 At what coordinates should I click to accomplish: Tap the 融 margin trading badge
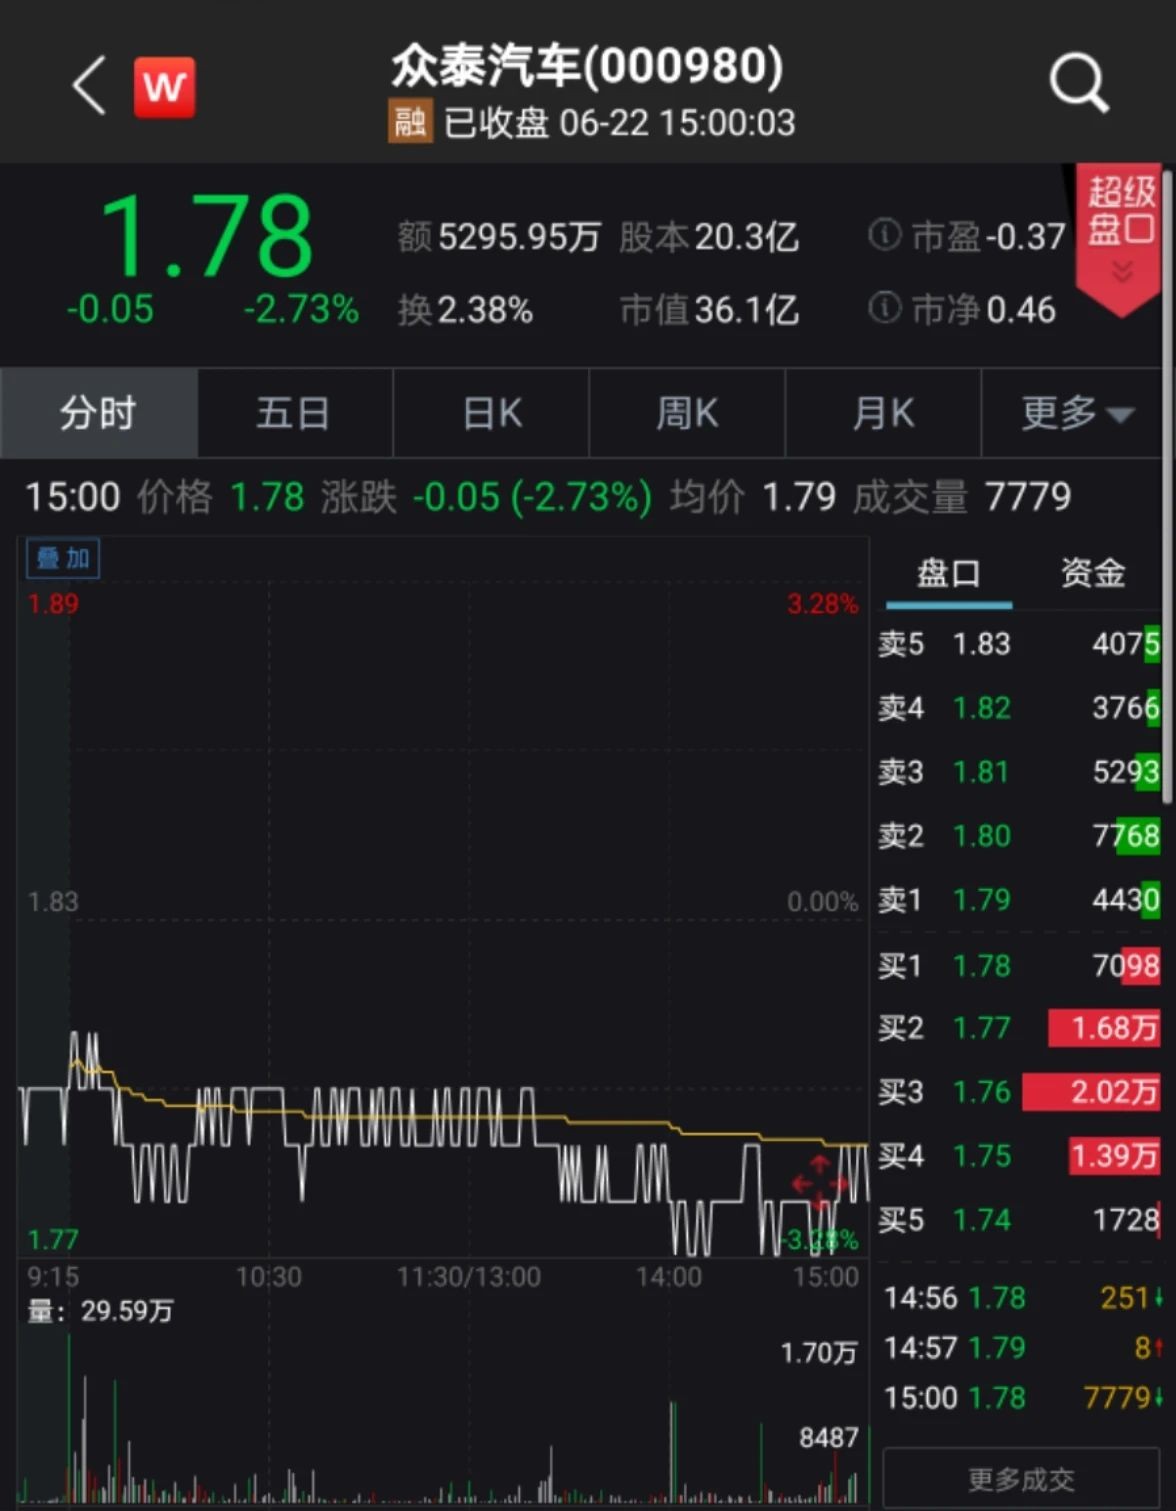coord(410,122)
